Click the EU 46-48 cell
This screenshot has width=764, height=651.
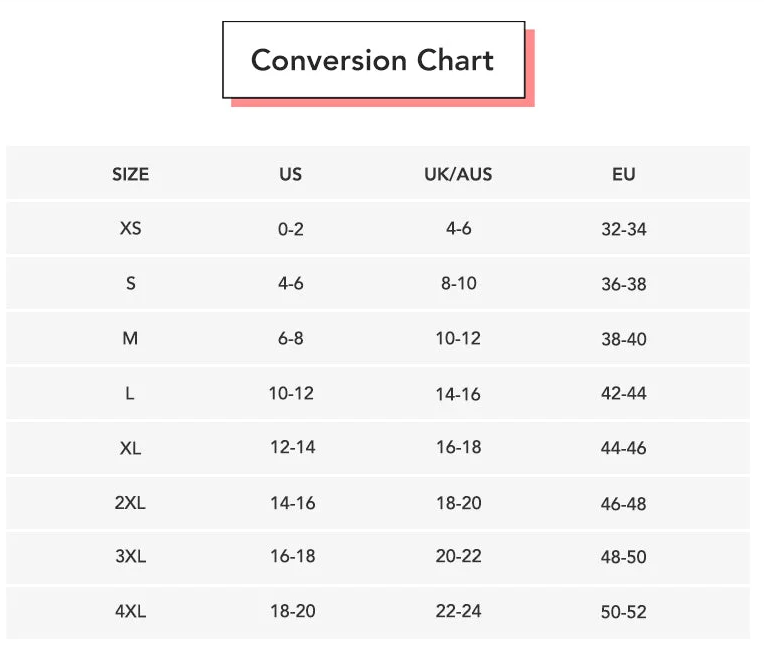coord(624,503)
